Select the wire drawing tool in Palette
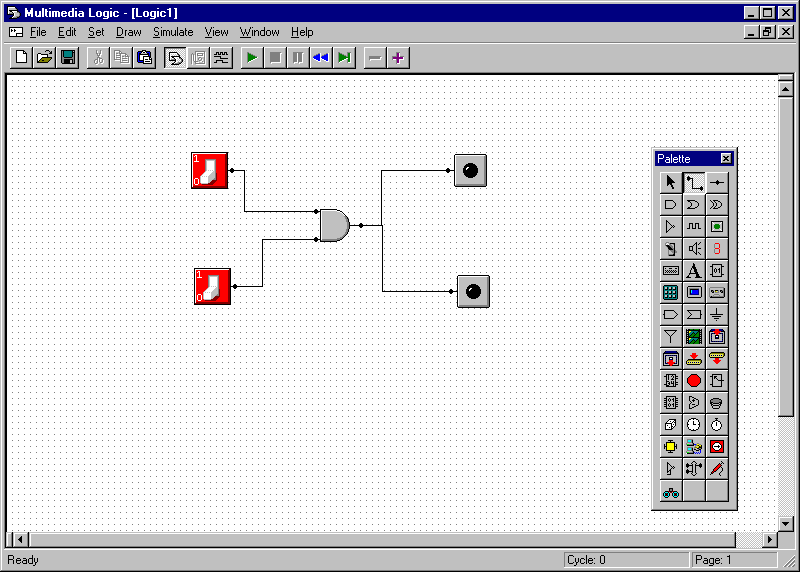The height and width of the screenshot is (572, 800). tap(694, 182)
